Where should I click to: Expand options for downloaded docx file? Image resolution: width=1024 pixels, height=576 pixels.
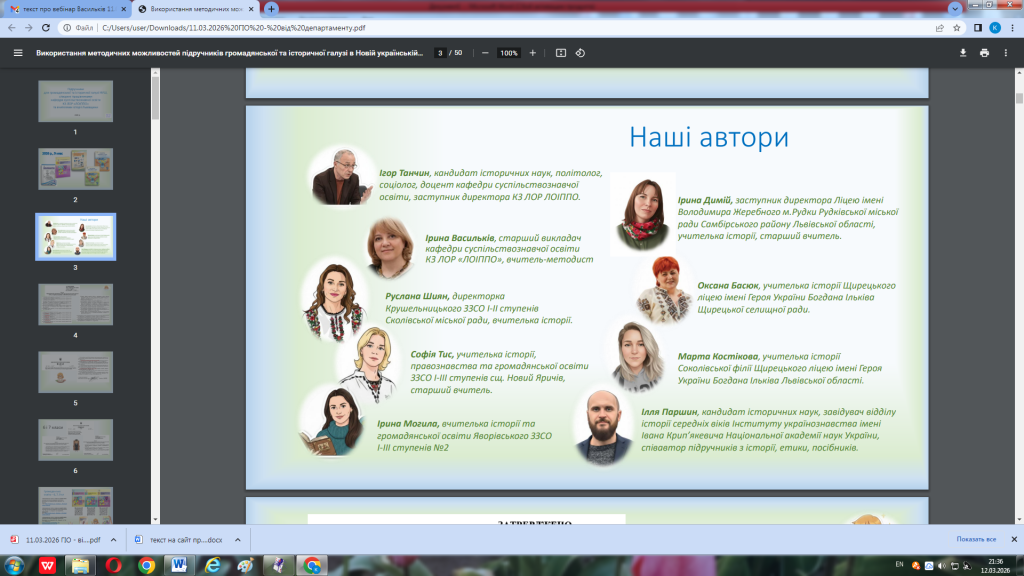pyautogui.click(x=237, y=539)
